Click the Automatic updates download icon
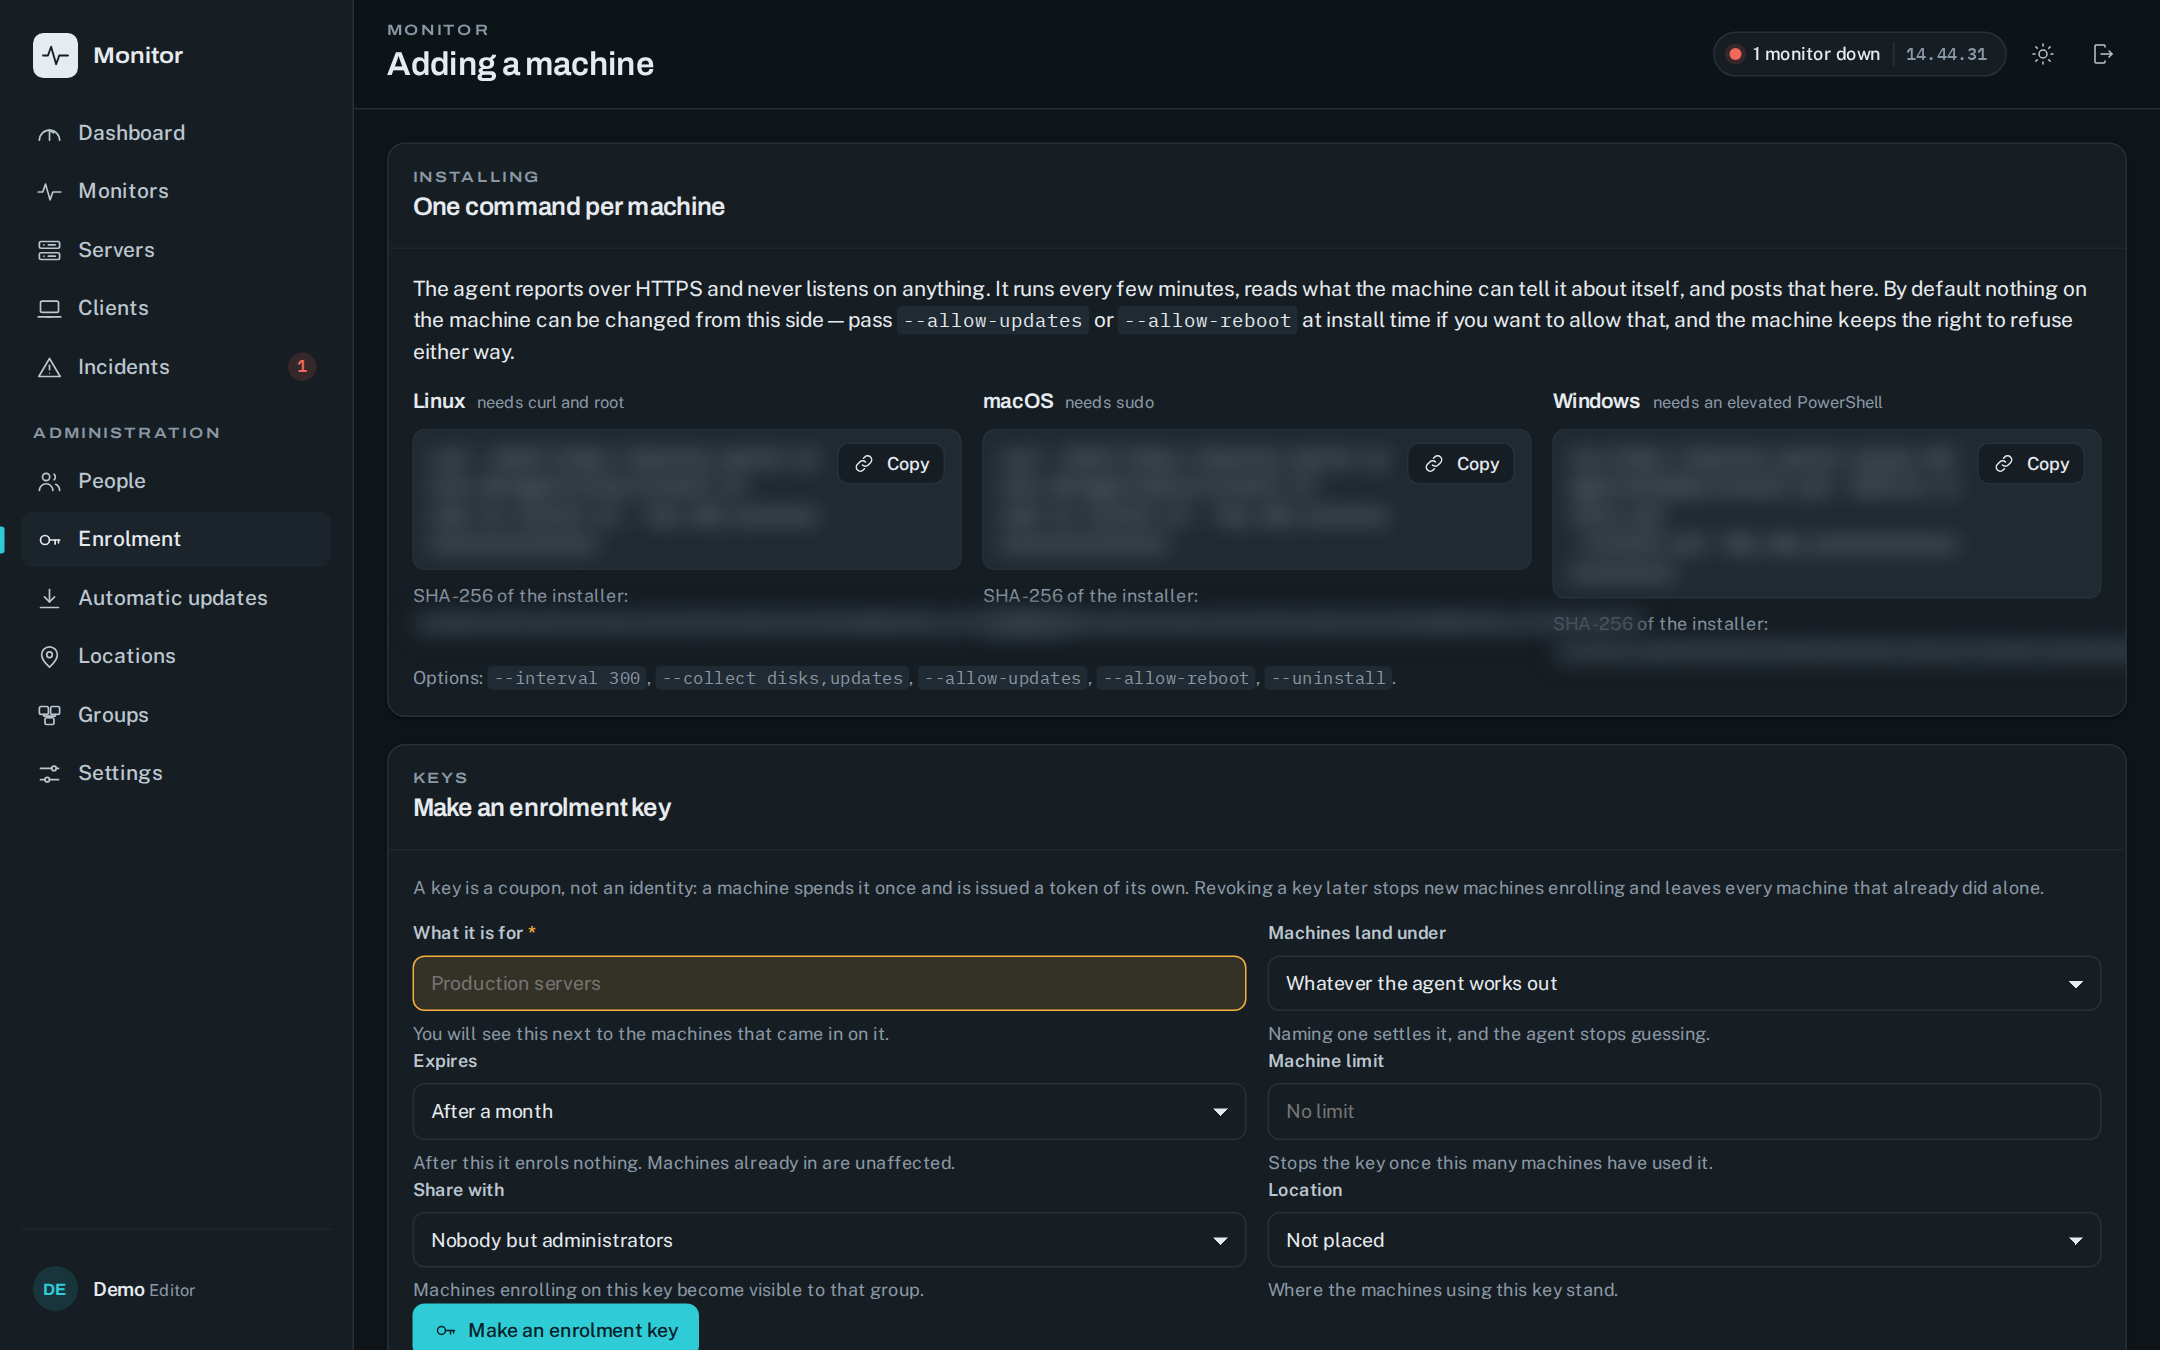Viewport: 2160px width, 1350px height. tap(49, 598)
